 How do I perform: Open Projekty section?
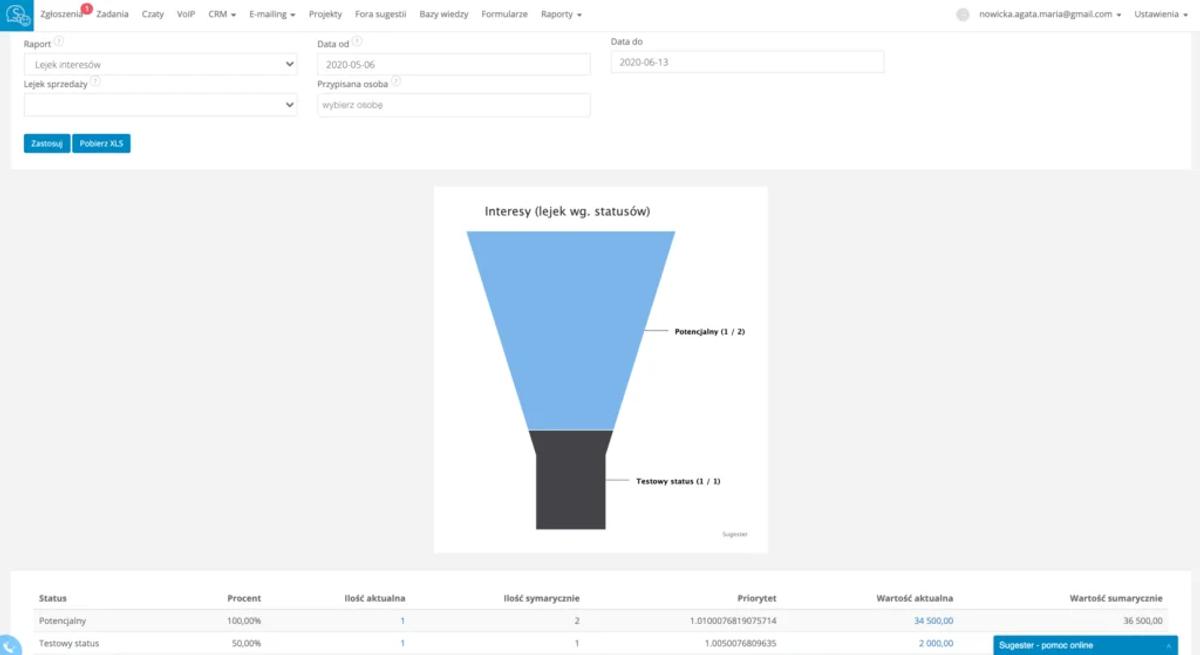[x=326, y=15]
